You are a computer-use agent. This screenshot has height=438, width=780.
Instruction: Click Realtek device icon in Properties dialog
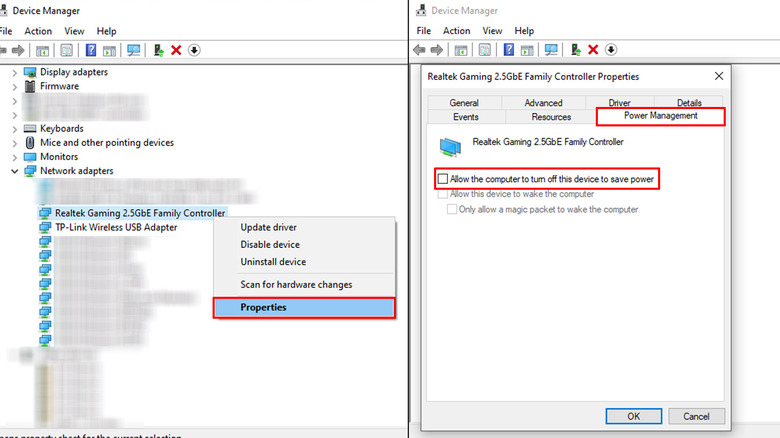450,147
